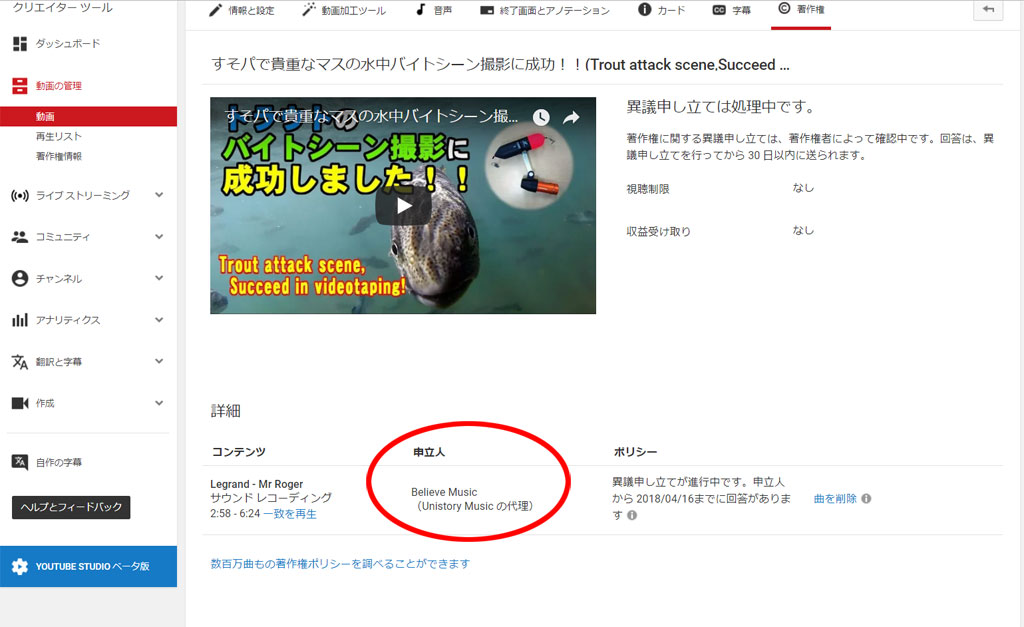The height and width of the screenshot is (627, 1024).
Task: Click the share arrow icon on video
Action: [x=571, y=117]
